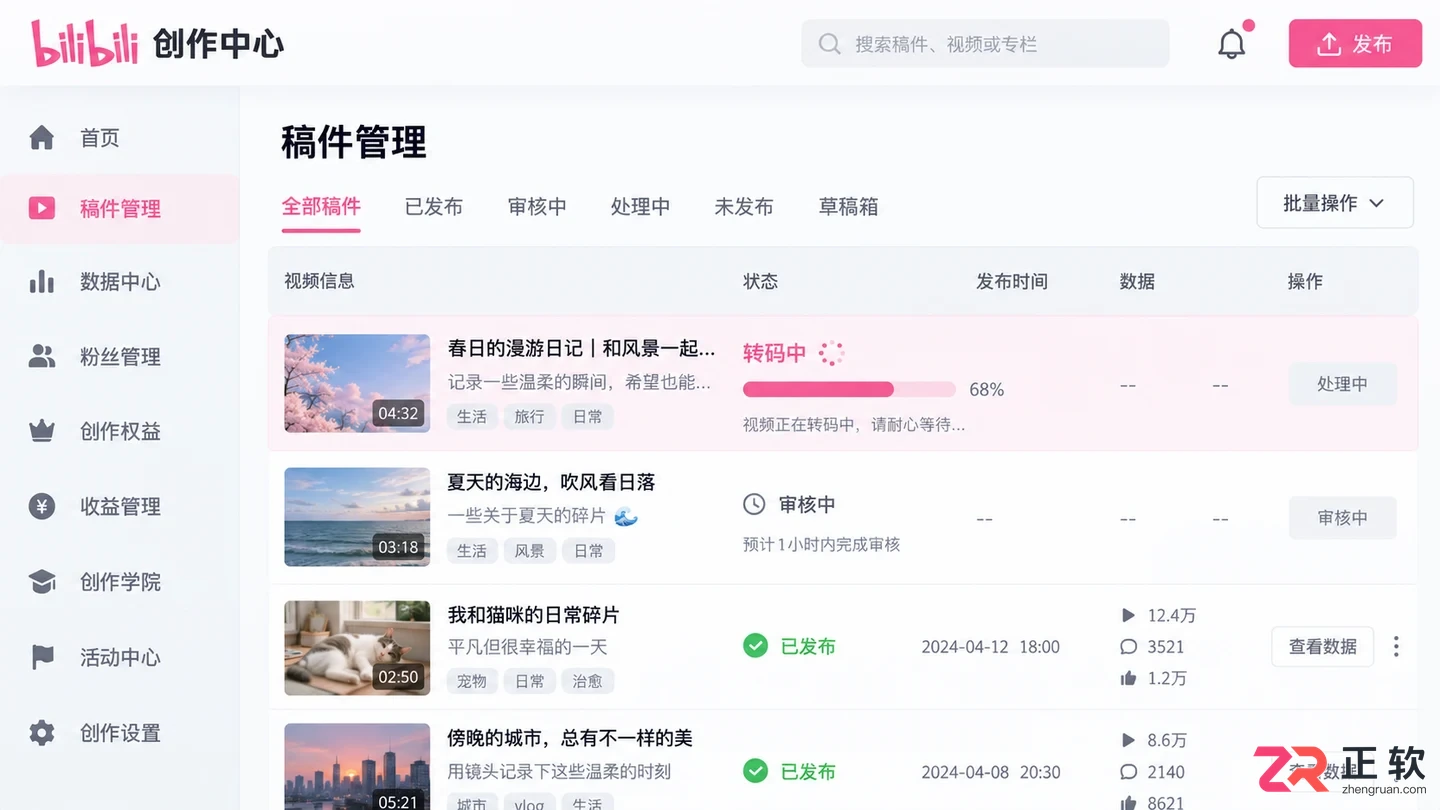Click the 首页 home icon
1440x810 pixels.
[42, 137]
